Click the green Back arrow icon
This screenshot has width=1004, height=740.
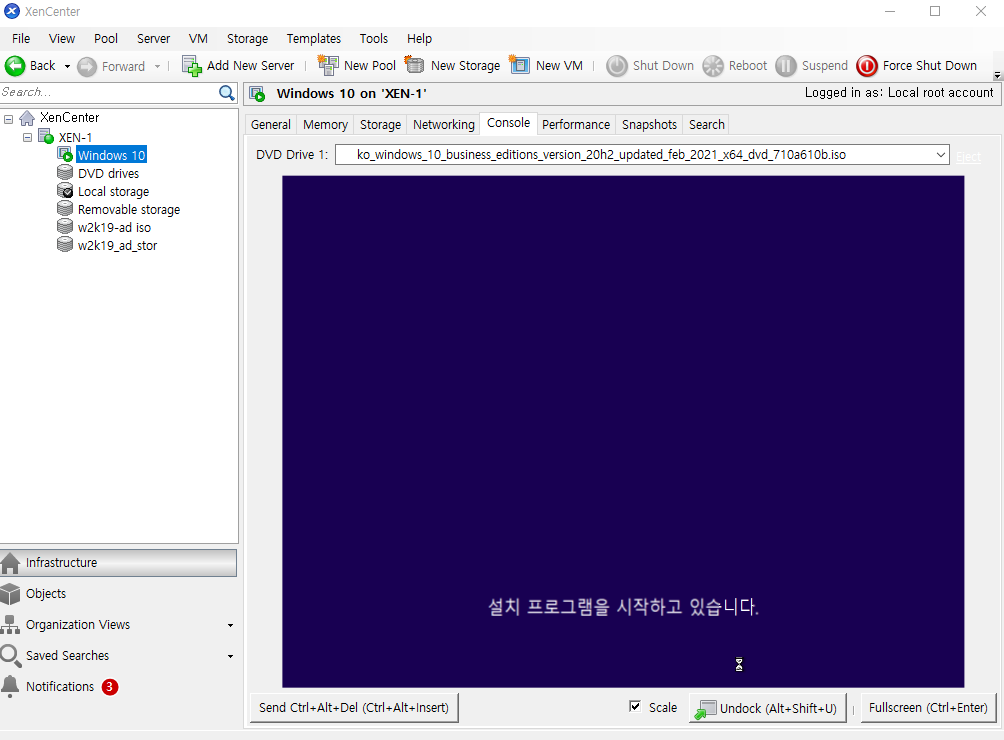click(15, 65)
